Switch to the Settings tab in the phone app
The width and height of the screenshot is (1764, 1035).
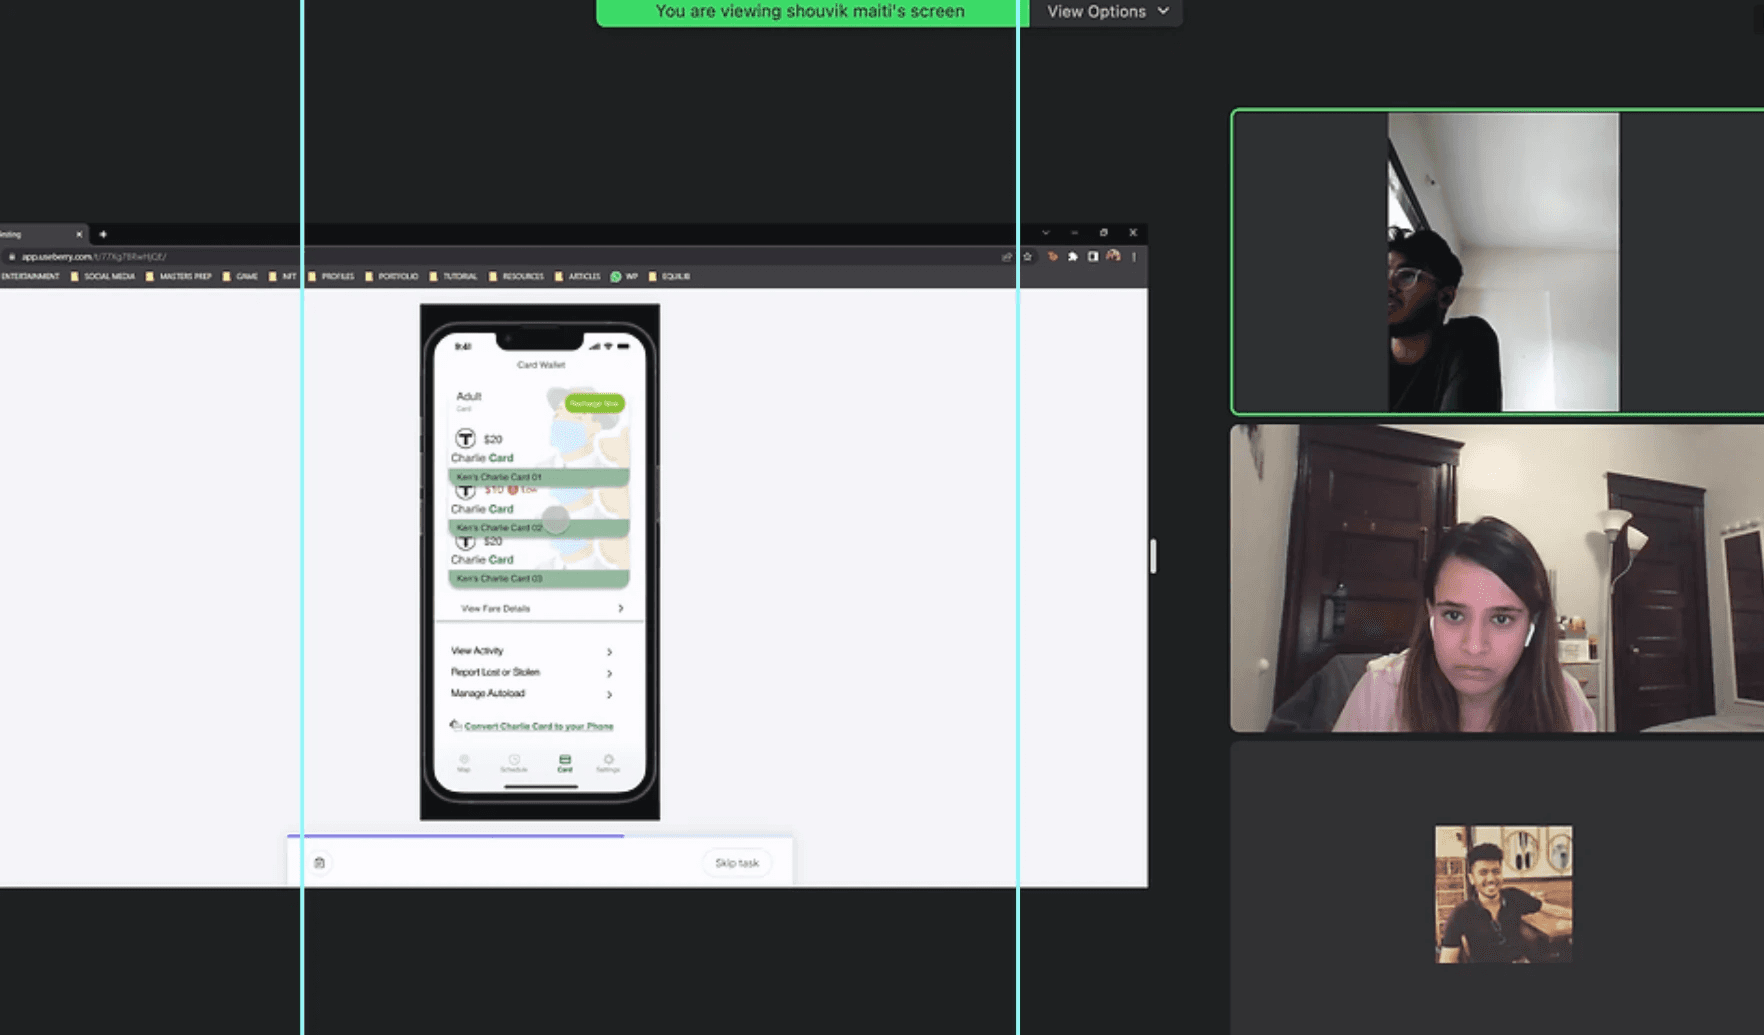pos(608,763)
